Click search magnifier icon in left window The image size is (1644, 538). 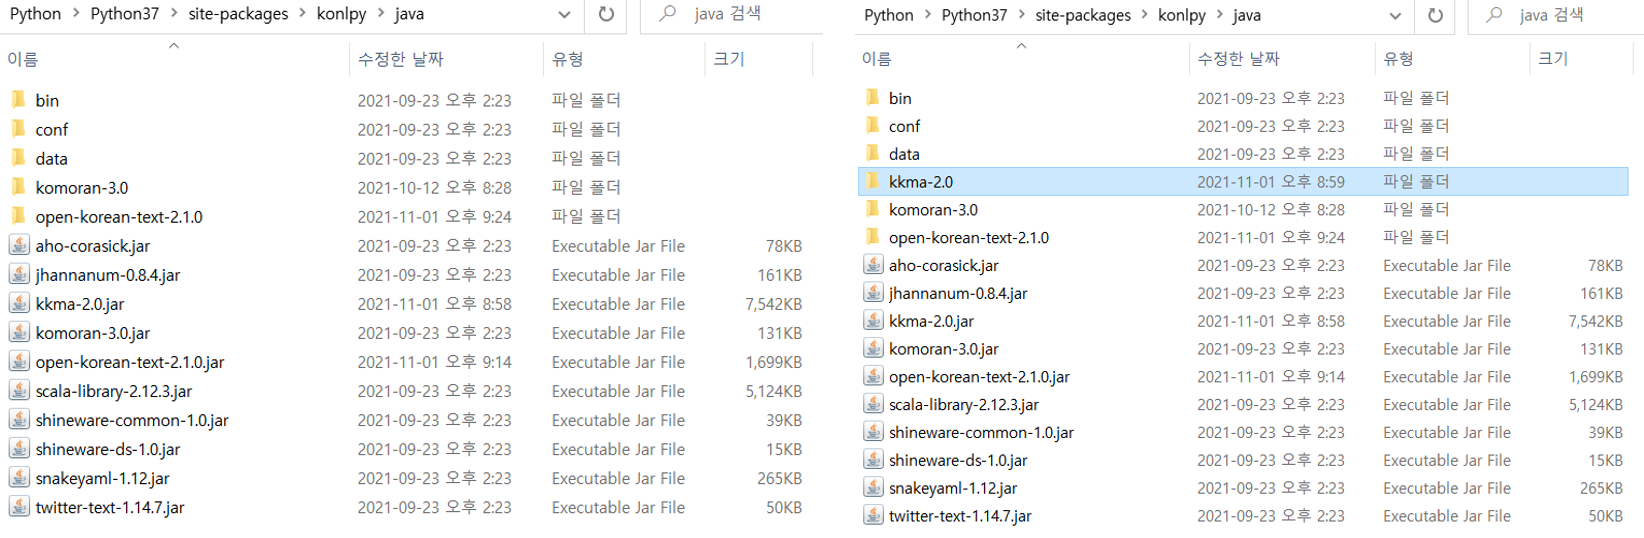[x=668, y=13]
